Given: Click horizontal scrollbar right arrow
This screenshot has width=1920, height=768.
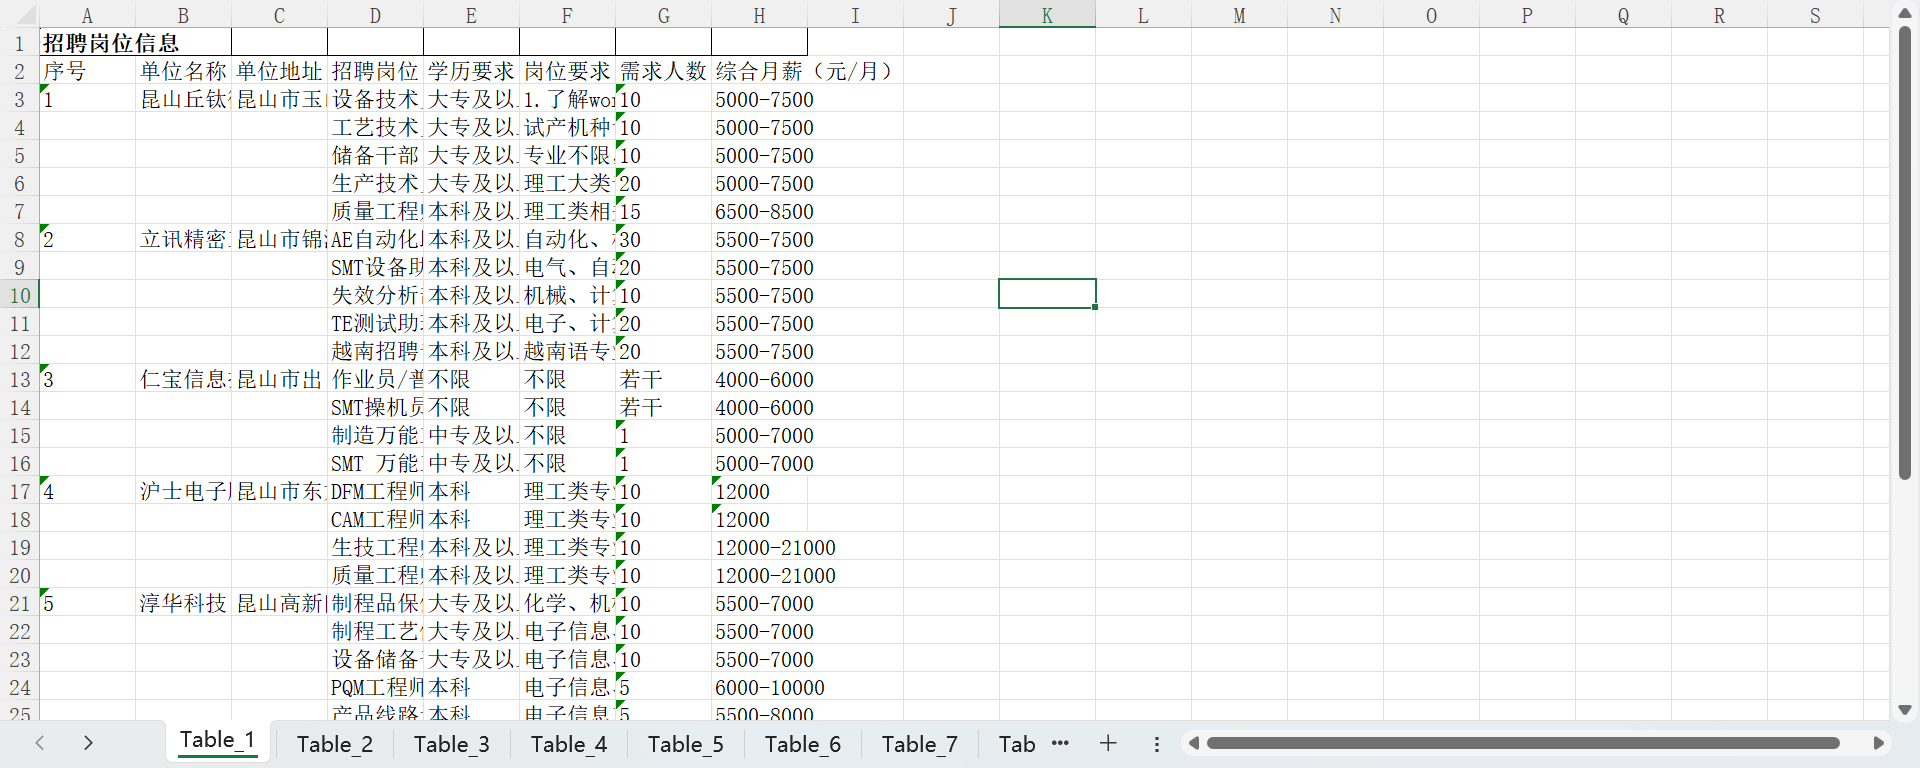Looking at the screenshot, I should tap(1879, 743).
